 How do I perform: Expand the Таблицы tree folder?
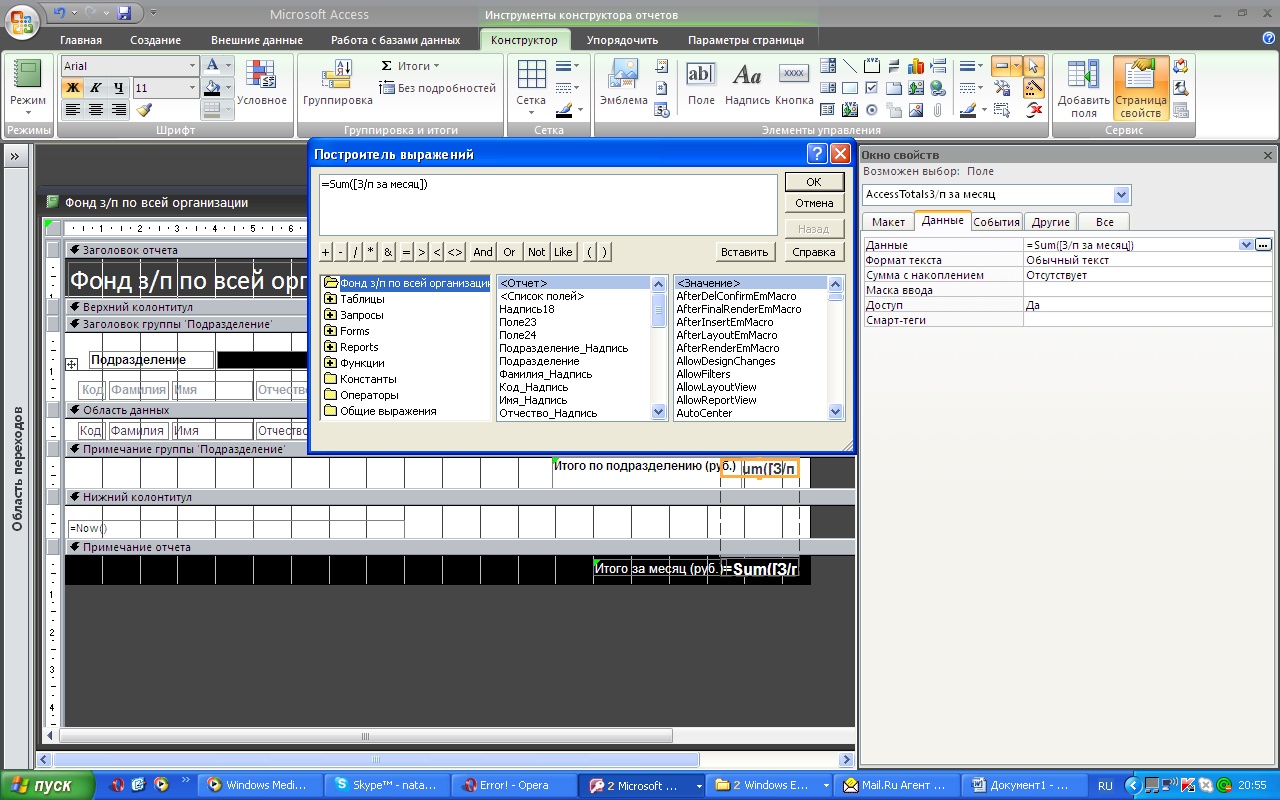[x=330, y=299]
